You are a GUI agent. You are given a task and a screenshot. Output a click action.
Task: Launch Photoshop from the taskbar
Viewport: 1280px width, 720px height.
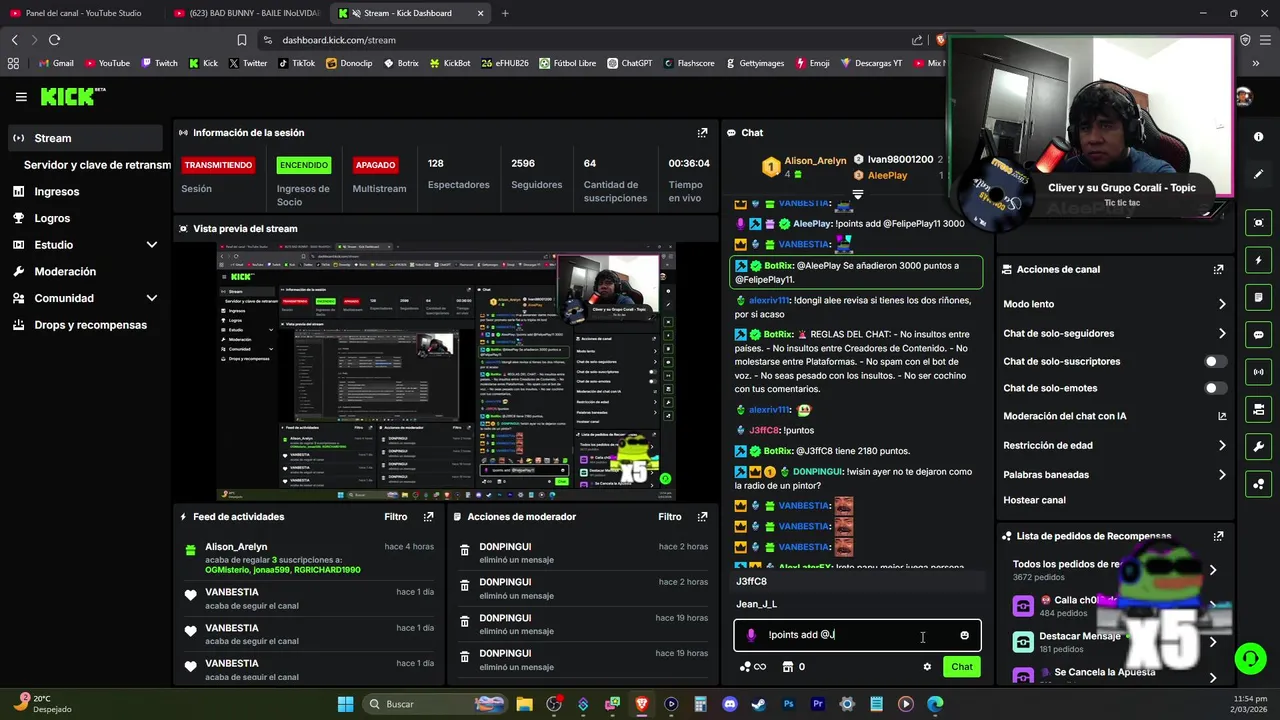pyautogui.click(x=788, y=704)
